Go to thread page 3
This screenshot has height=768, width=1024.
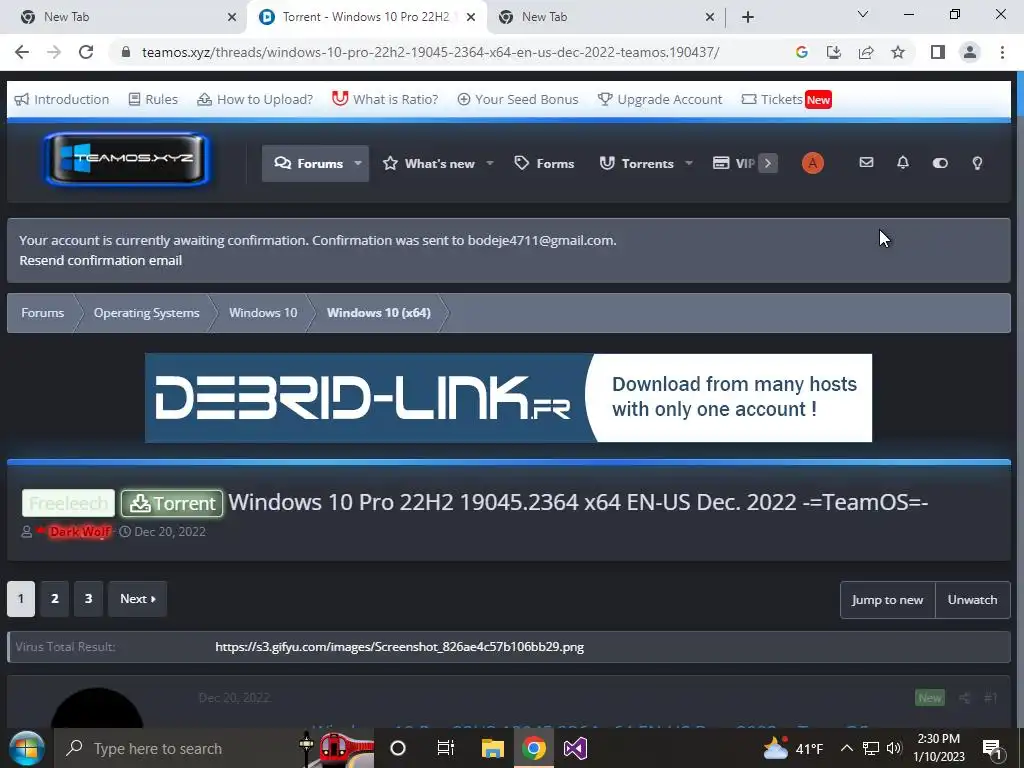click(88, 599)
